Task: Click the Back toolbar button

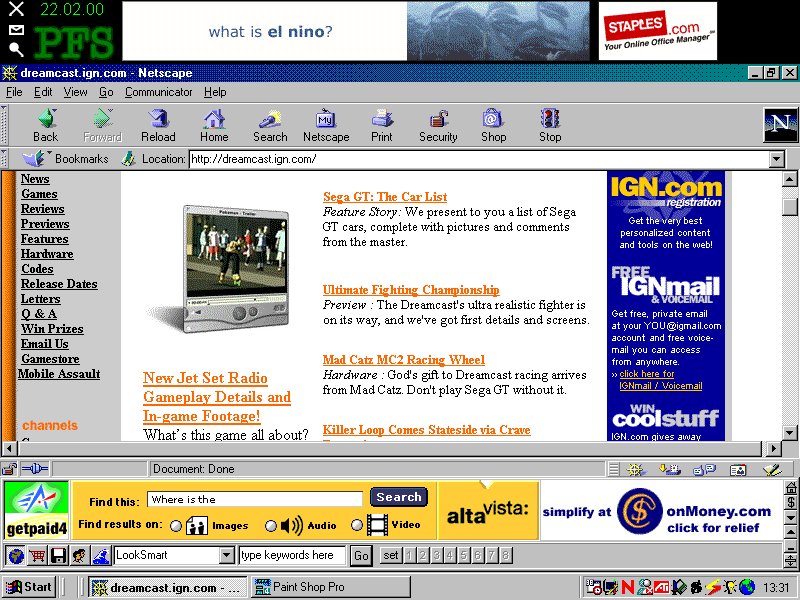Action: tap(45, 125)
